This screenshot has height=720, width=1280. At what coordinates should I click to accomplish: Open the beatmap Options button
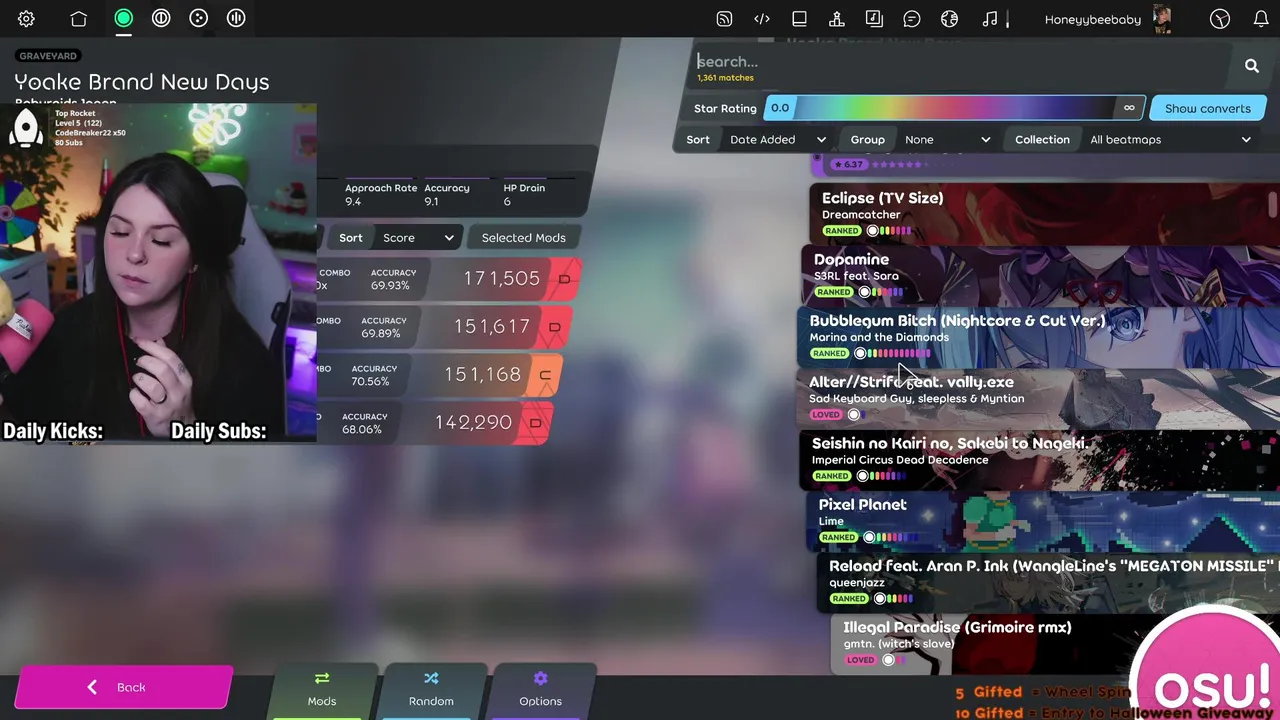click(x=540, y=691)
